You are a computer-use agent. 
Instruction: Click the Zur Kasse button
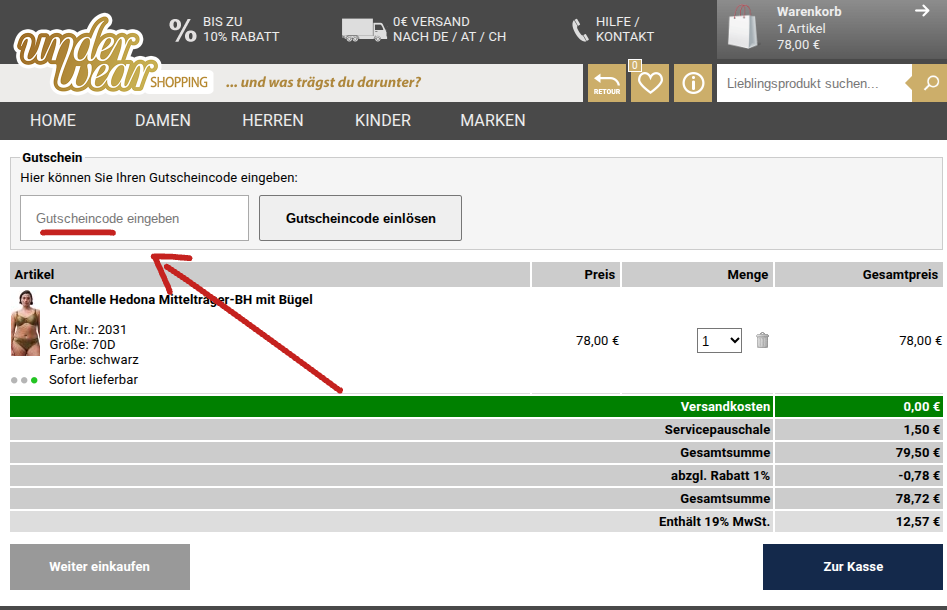853,567
